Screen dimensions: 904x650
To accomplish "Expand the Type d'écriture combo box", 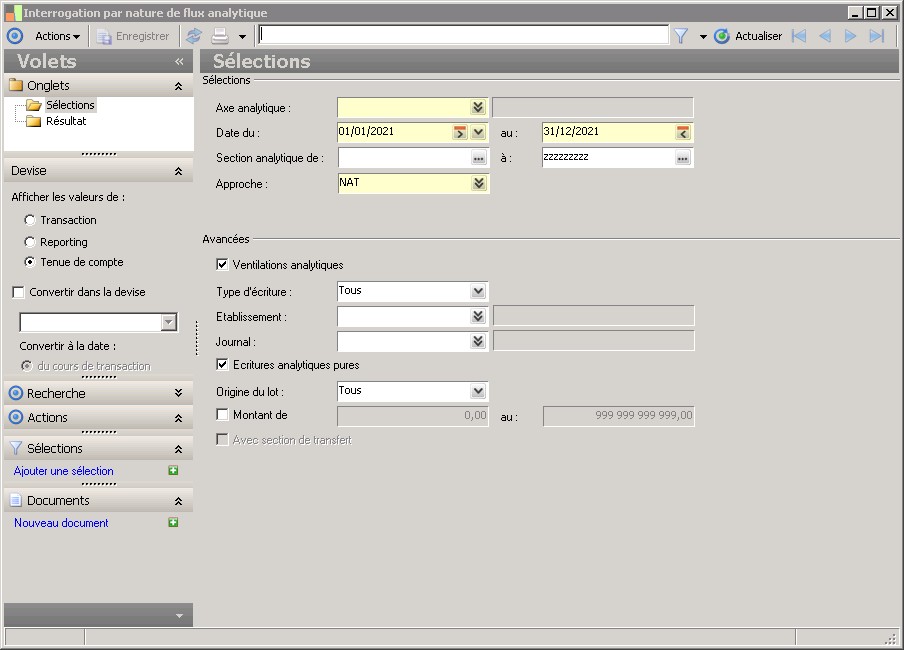I will [x=478, y=291].
